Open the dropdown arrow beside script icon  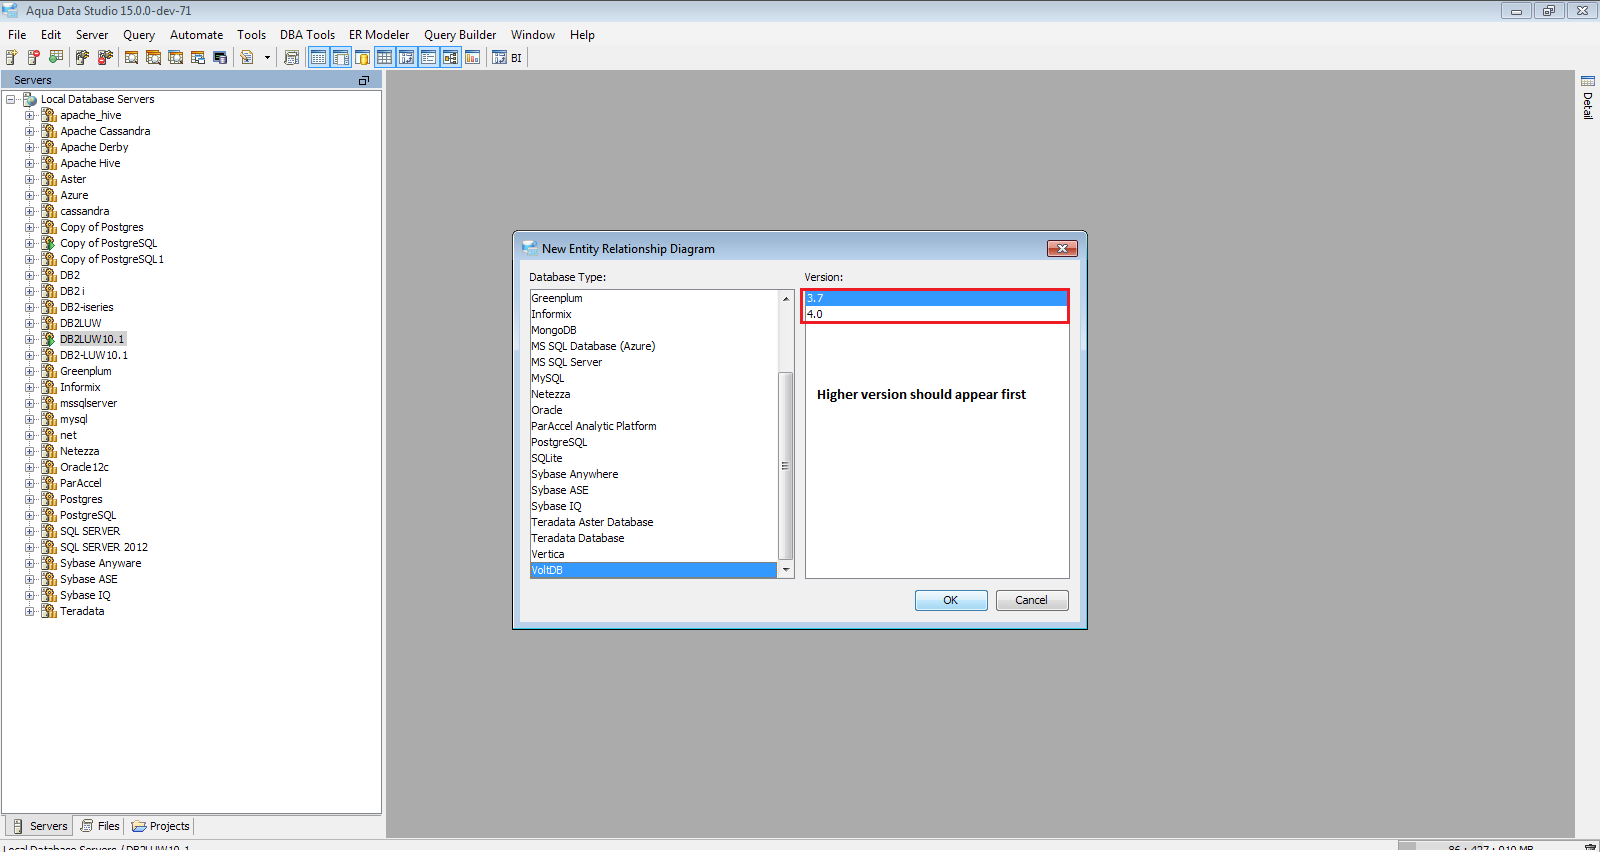pyautogui.click(x=267, y=58)
